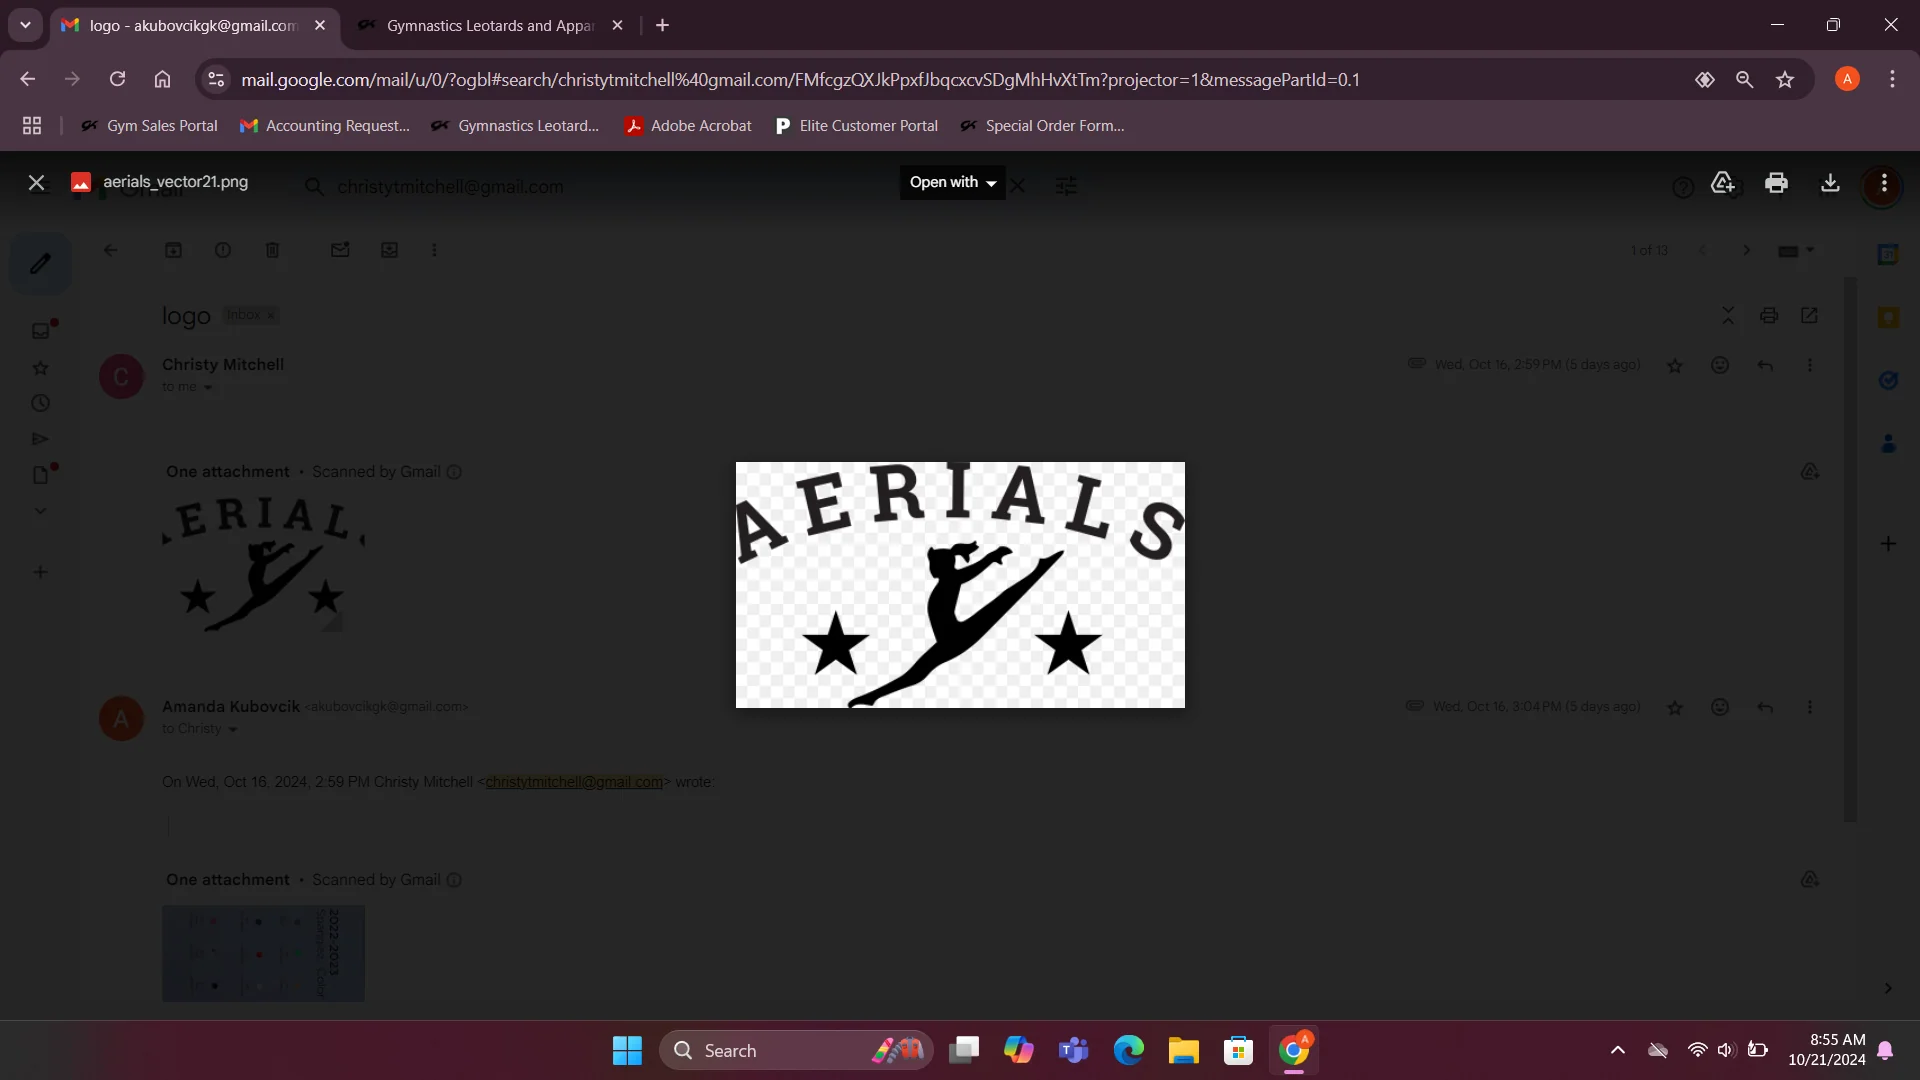Open the tab groups grid in bookmarks bar

pos(32,125)
